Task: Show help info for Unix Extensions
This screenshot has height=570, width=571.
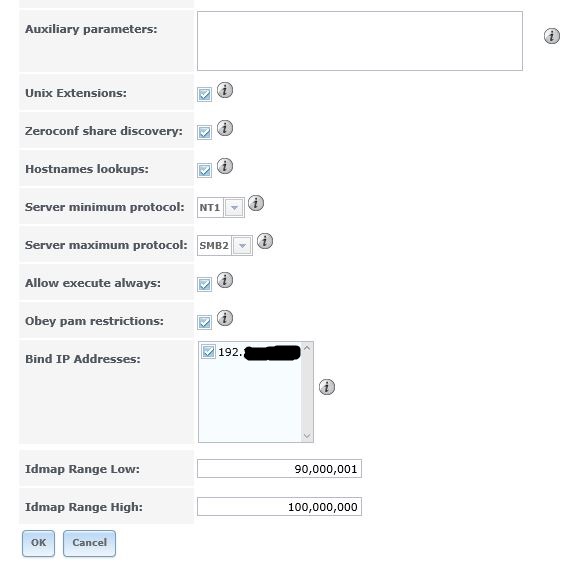Action: (225, 90)
